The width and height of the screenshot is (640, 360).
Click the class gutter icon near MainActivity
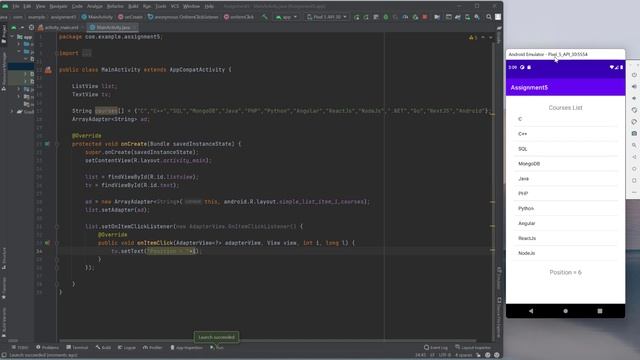click(x=48, y=70)
